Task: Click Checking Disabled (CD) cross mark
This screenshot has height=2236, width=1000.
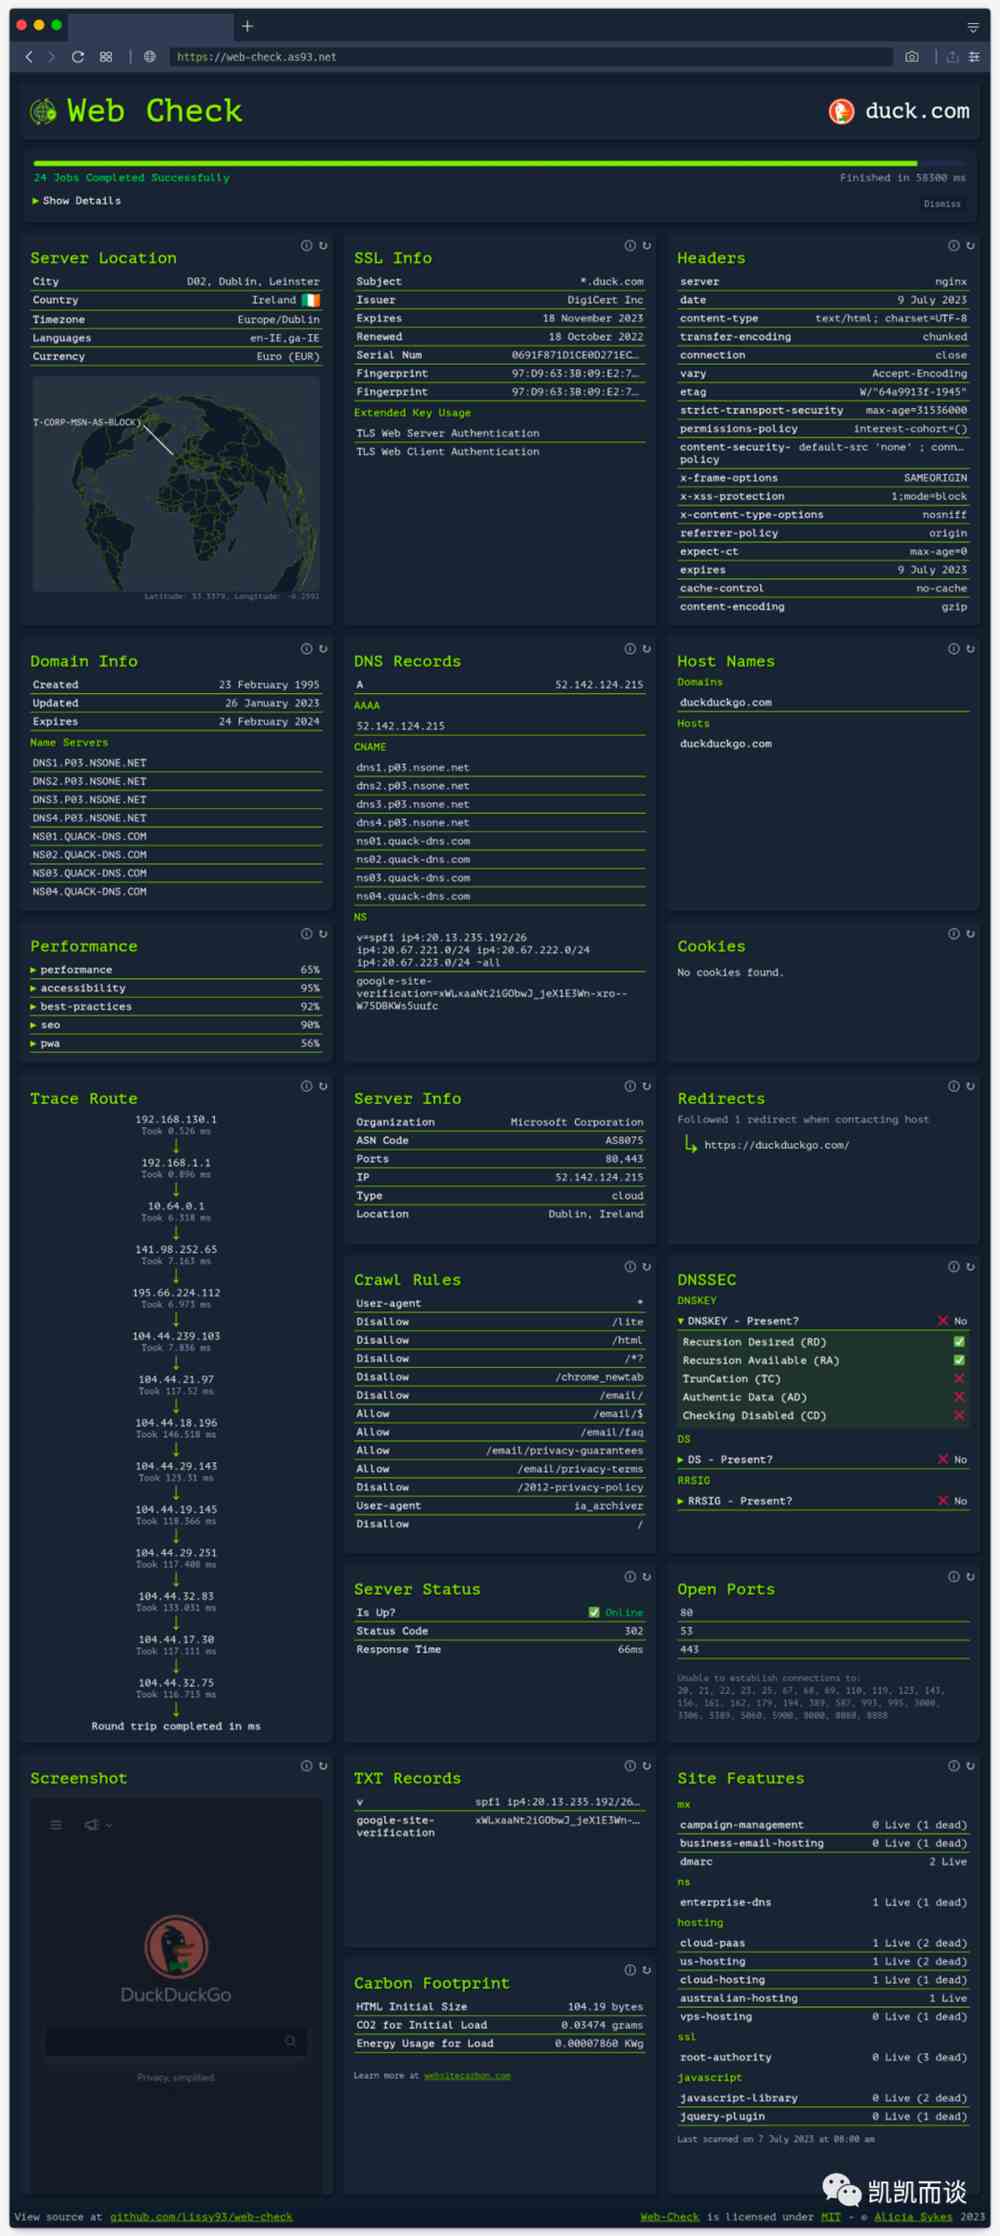Action: (x=960, y=1415)
